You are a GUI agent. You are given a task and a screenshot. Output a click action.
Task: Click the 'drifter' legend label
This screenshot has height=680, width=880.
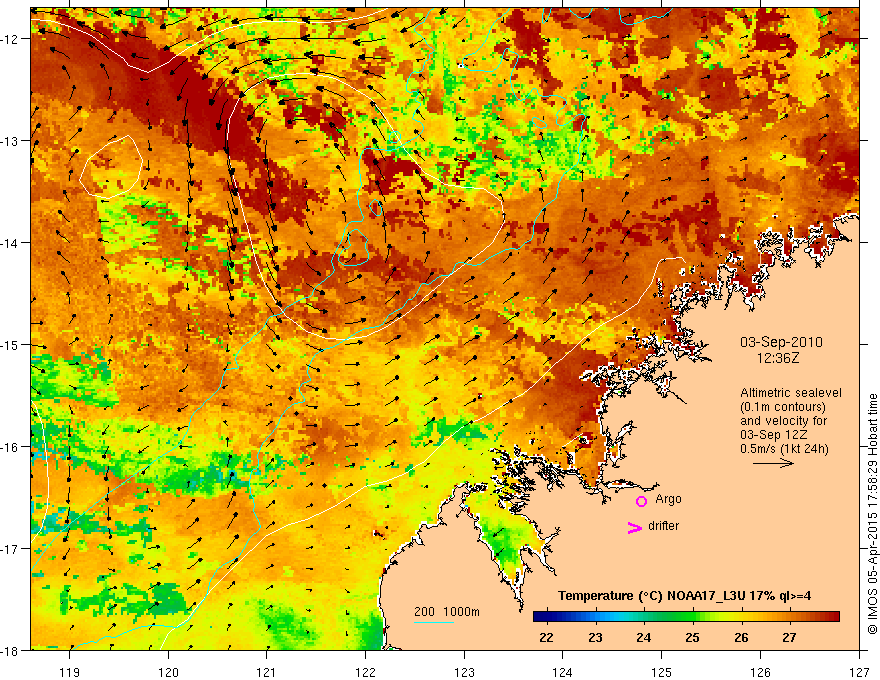tap(663, 526)
